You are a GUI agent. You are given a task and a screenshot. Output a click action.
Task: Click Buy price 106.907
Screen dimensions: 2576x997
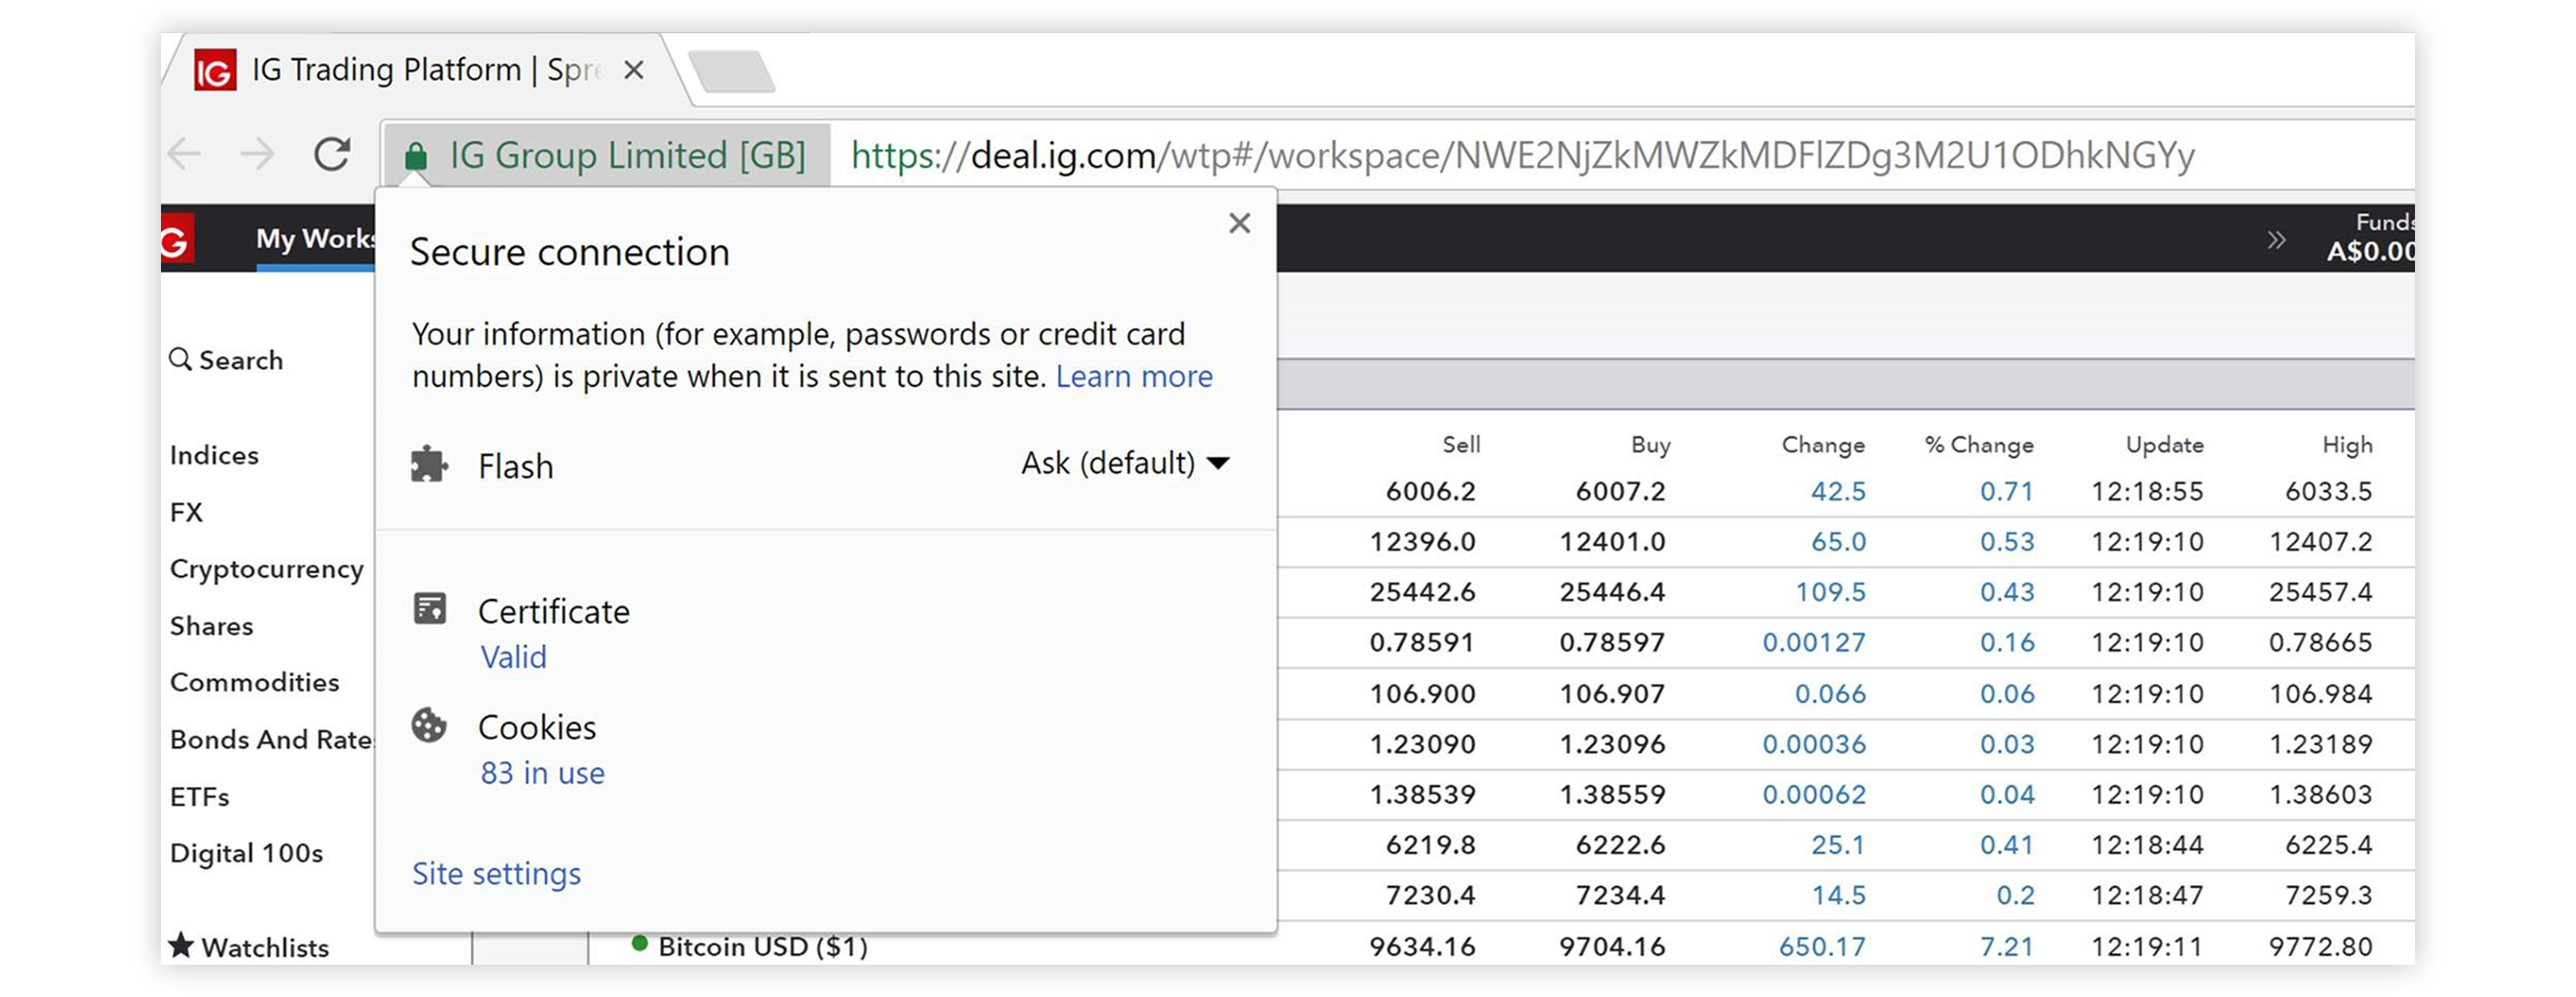pyautogui.click(x=1612, y=694)
